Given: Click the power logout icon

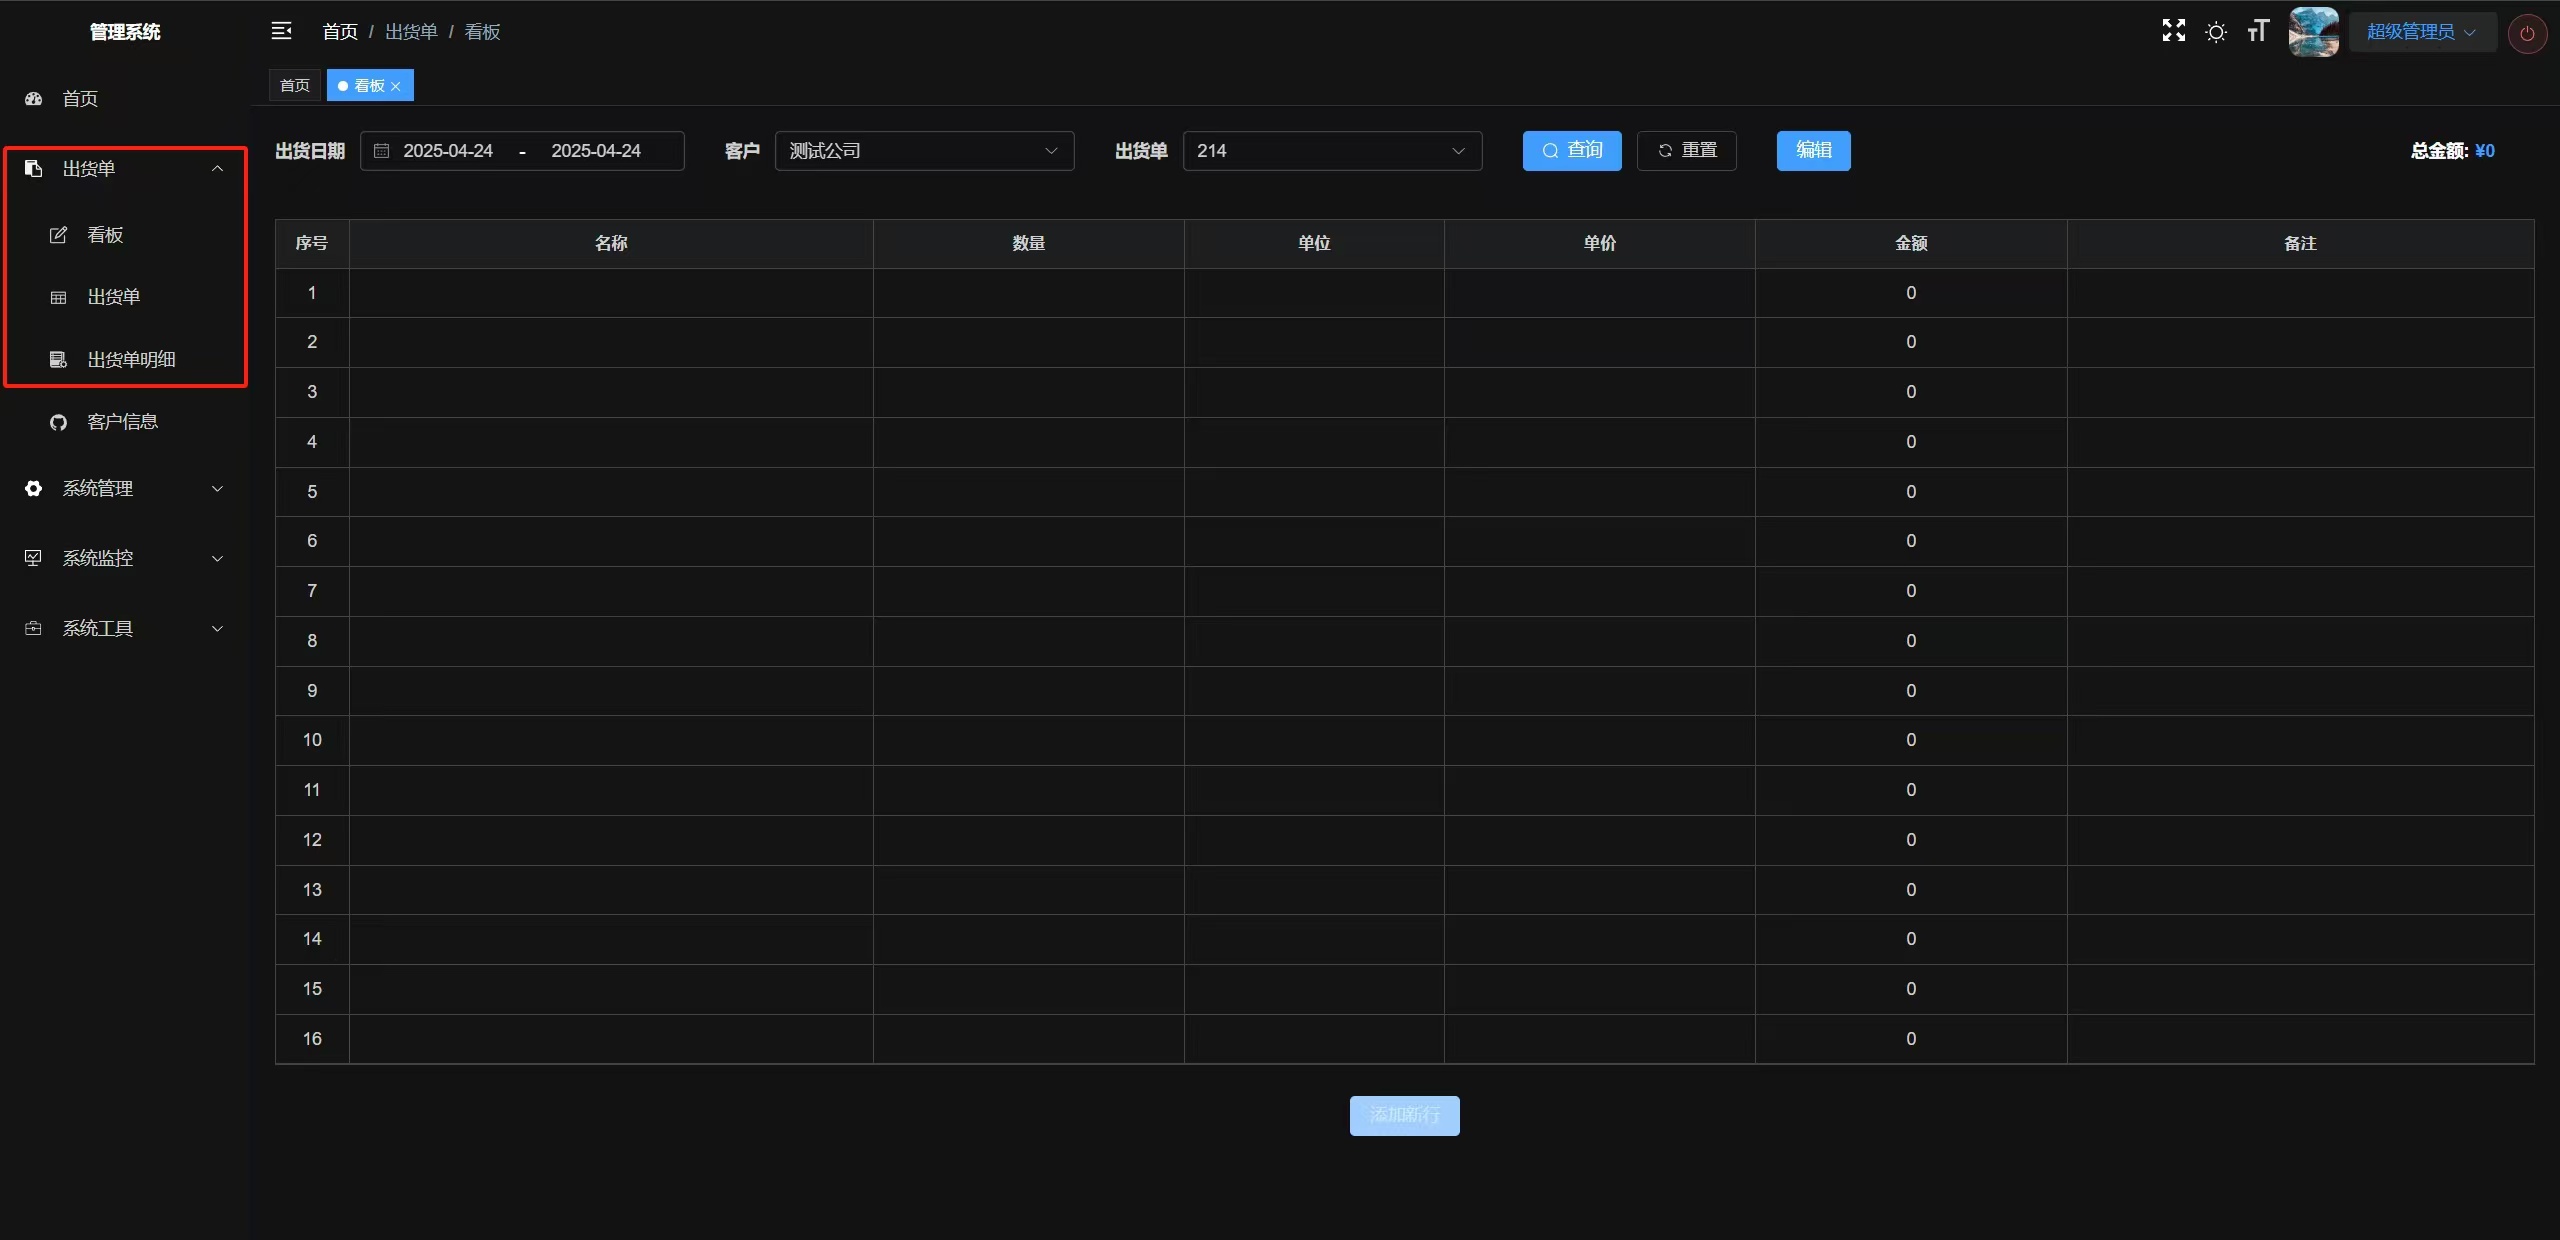Looking at the screenshot, I should click(2527, 33).
